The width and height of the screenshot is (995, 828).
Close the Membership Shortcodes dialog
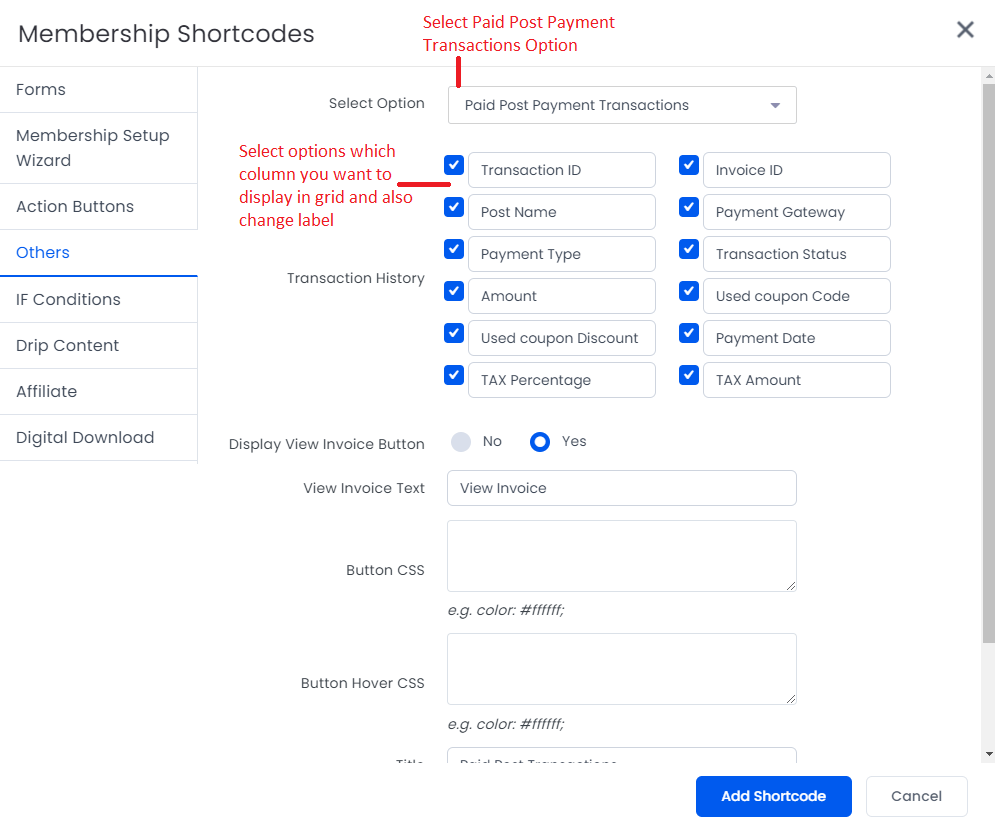point(965,29)
